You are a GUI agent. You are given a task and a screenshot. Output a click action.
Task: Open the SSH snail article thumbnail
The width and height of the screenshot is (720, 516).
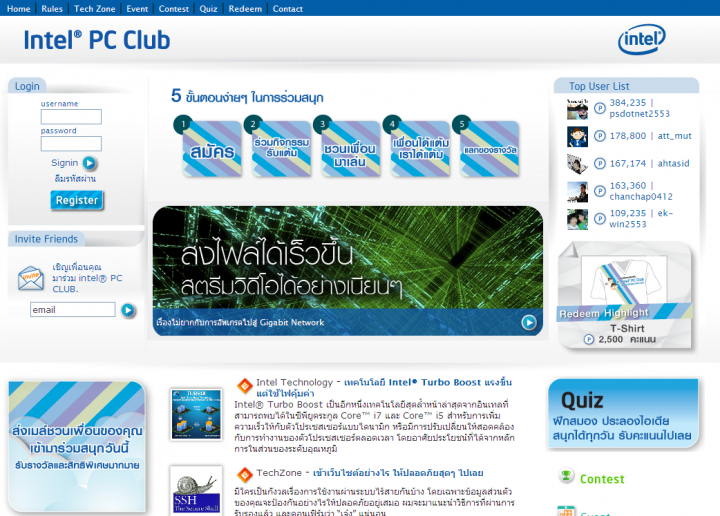pos(196,490)
